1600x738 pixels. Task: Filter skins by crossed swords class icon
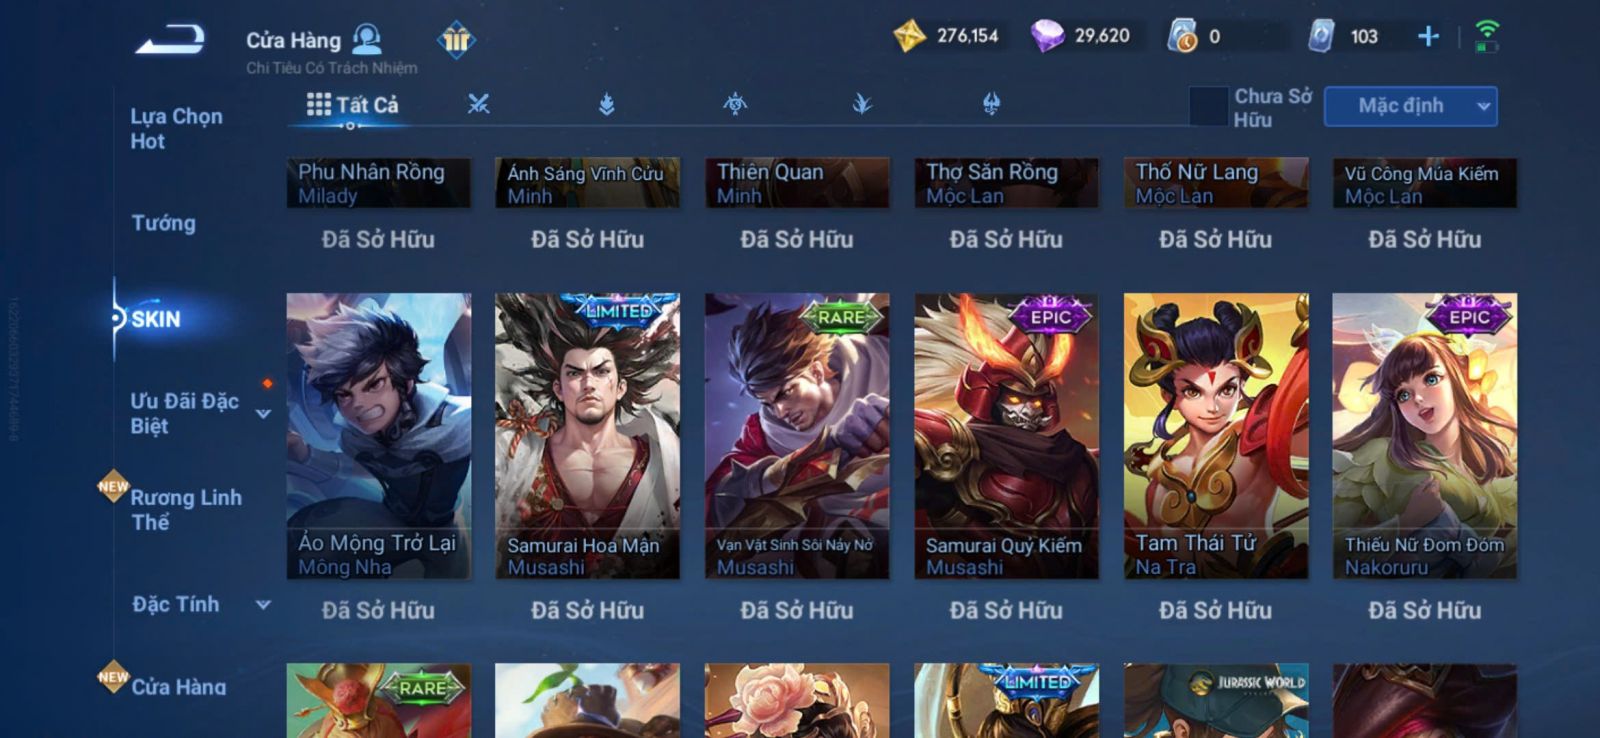pos(479,104)
